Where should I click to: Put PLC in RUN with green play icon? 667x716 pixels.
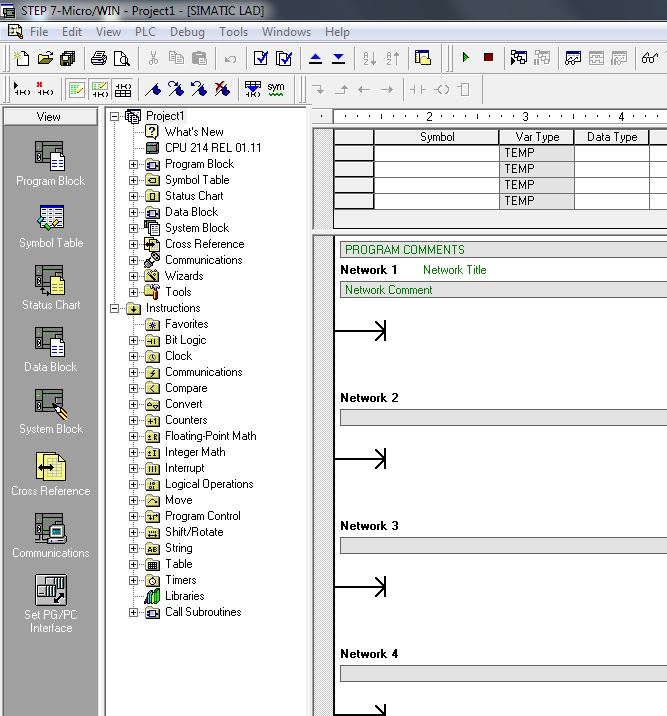(x=465, y=58)
